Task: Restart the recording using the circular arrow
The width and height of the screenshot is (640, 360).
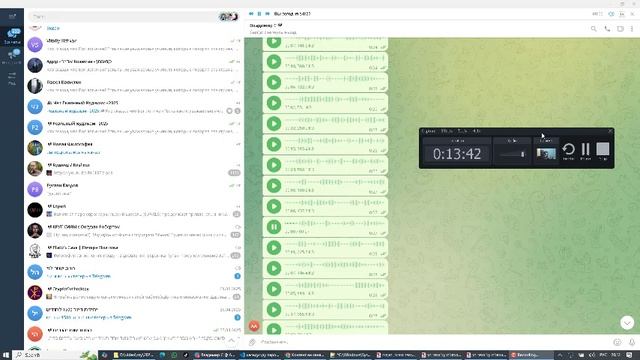Action: tap(568, 149)
